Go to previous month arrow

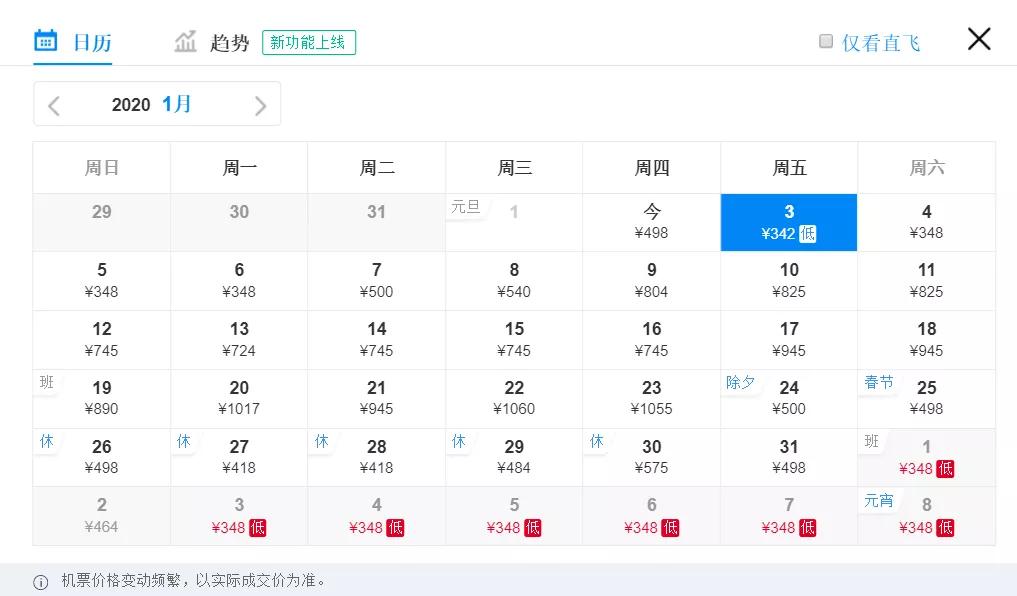pyautogui.click(x=54, y=105)
